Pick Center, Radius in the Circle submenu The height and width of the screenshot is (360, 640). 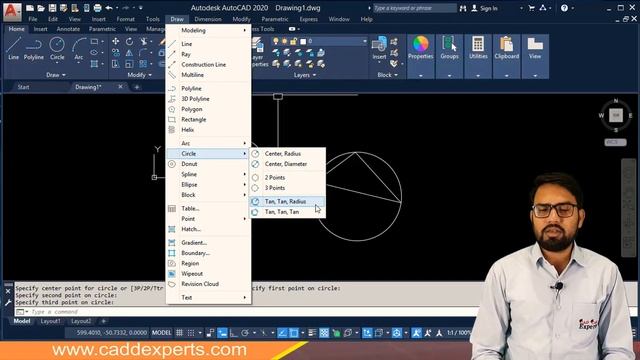287,153
